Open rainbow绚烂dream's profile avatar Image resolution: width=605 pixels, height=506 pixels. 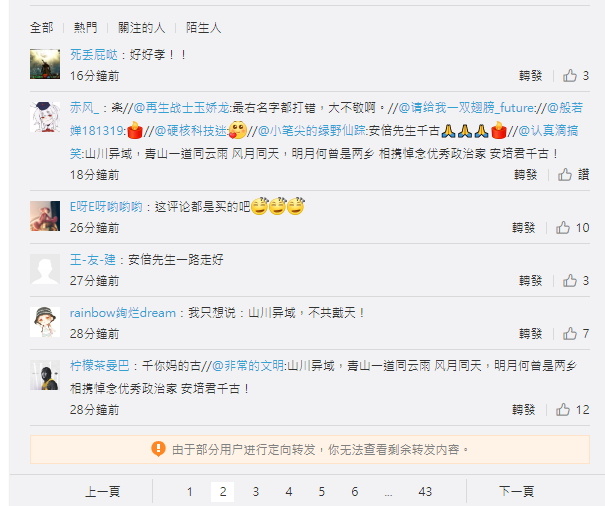tap(45, 322)
